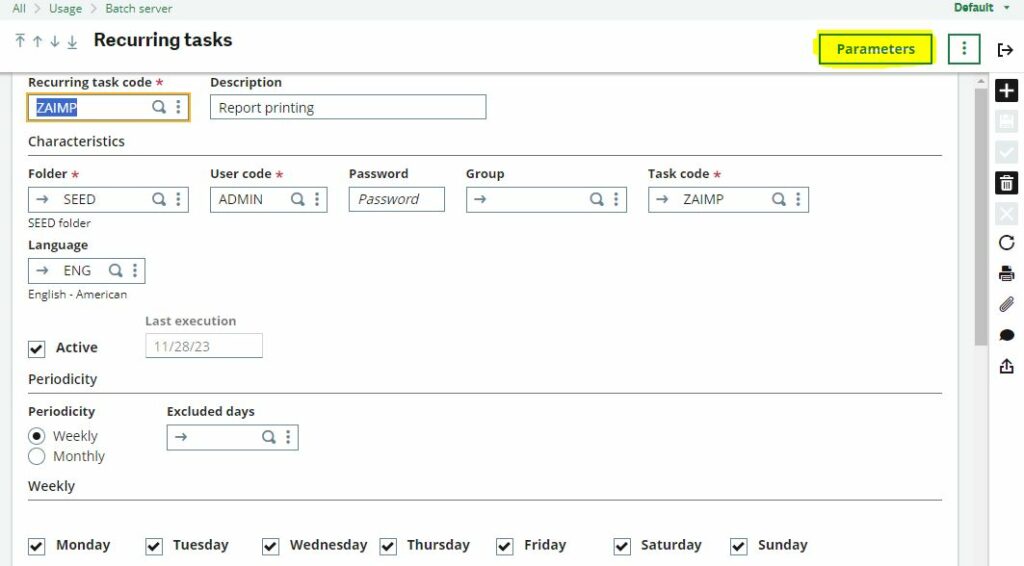Untick the Wednesday checkbox
1024x566 pixels.
[x=271, y=546]
